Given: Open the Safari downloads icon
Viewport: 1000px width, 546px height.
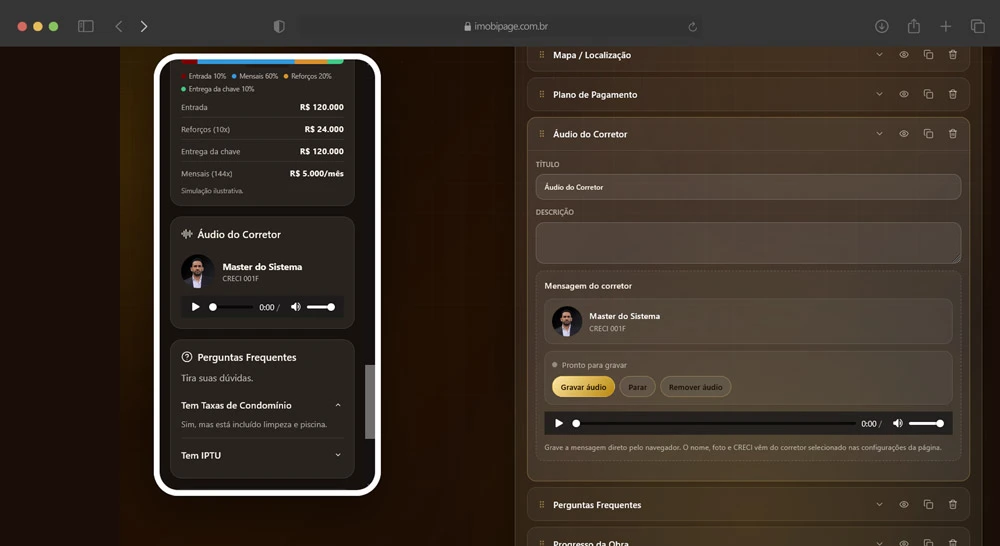Looking at the screenshot, I should click(881, 26).
